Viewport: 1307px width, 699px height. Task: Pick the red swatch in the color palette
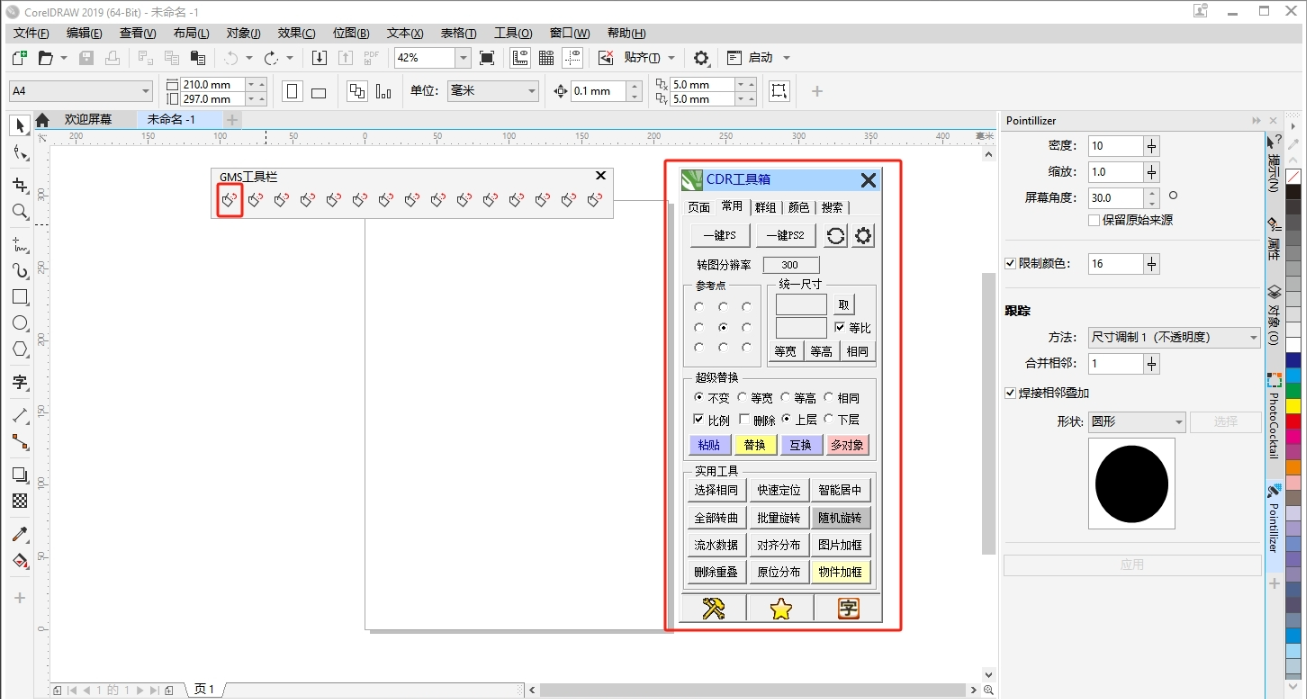click(1293, 421)
